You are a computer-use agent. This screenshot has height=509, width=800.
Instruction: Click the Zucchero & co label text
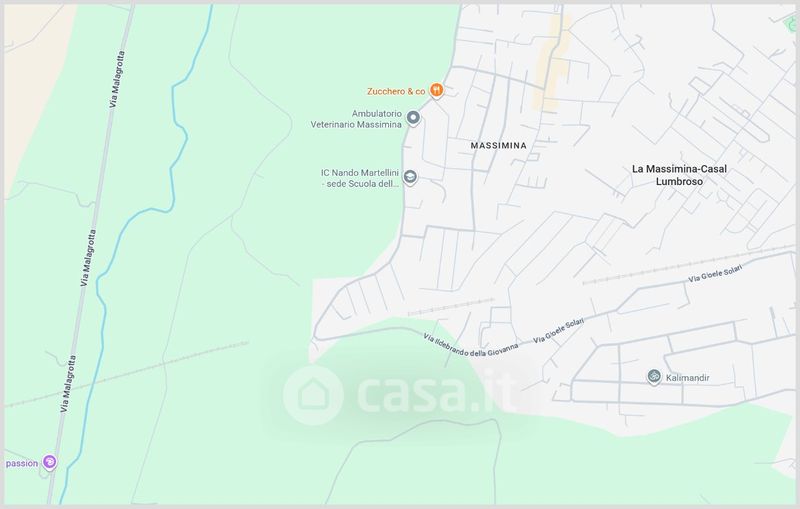coord(396,91)
